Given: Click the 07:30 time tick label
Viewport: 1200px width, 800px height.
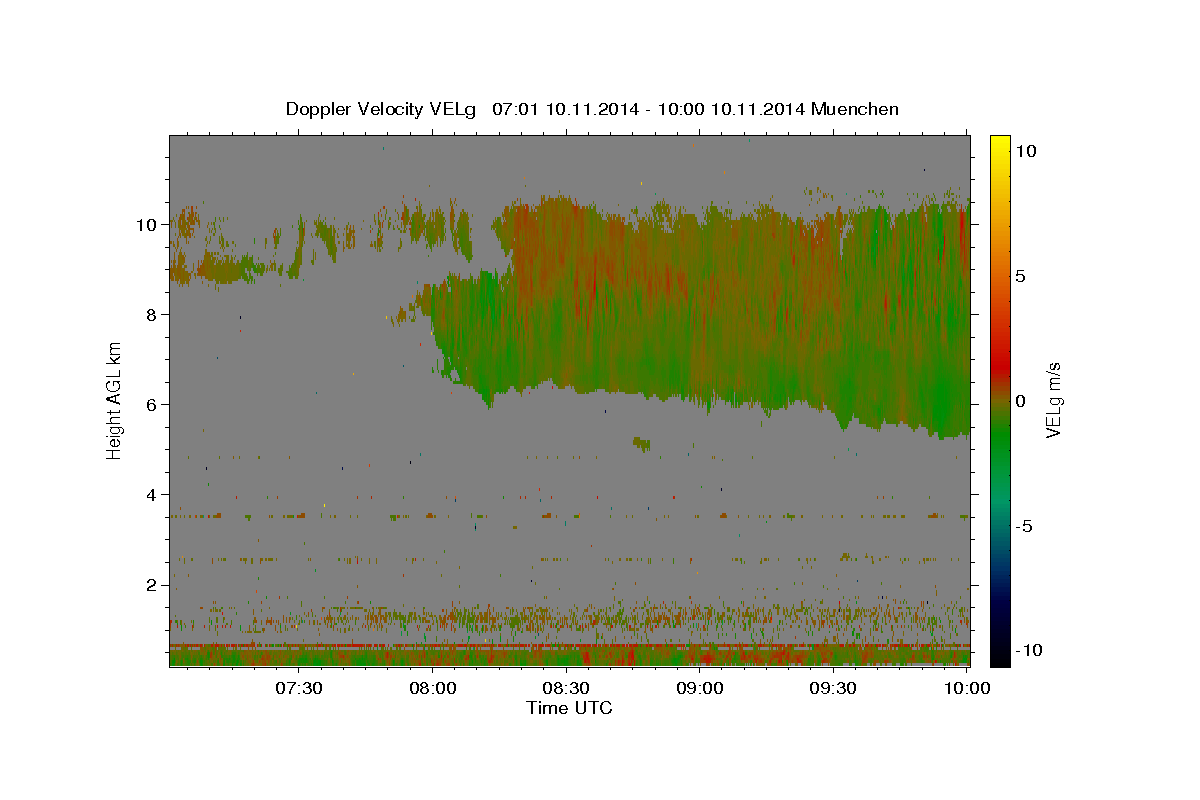Looking at the screenshot, I should click(x=299, y=688).
